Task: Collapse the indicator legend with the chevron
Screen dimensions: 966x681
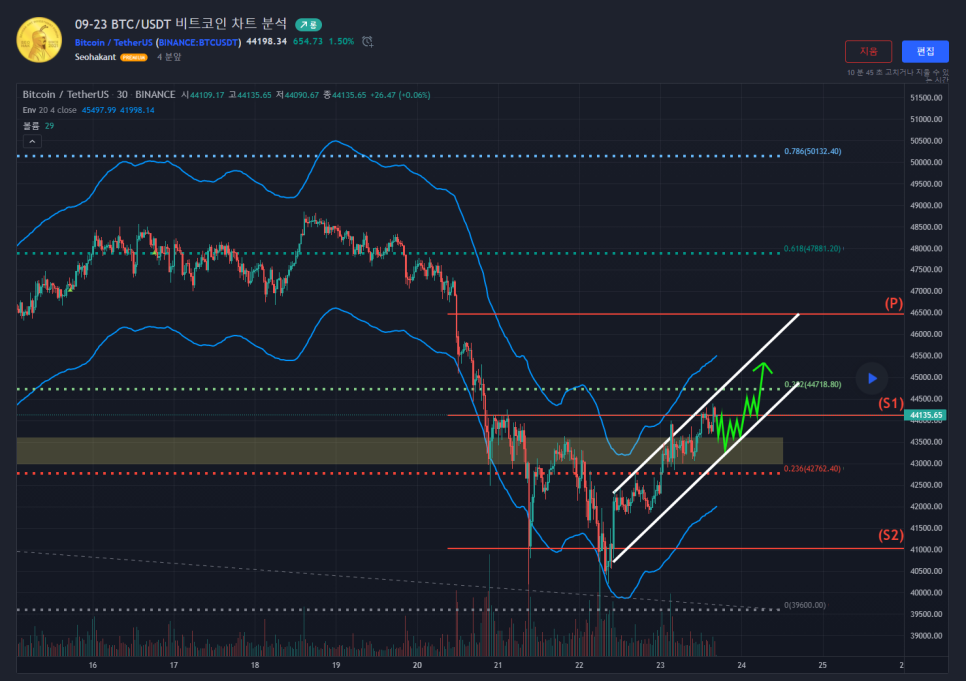Action: (x=31, y=142)
